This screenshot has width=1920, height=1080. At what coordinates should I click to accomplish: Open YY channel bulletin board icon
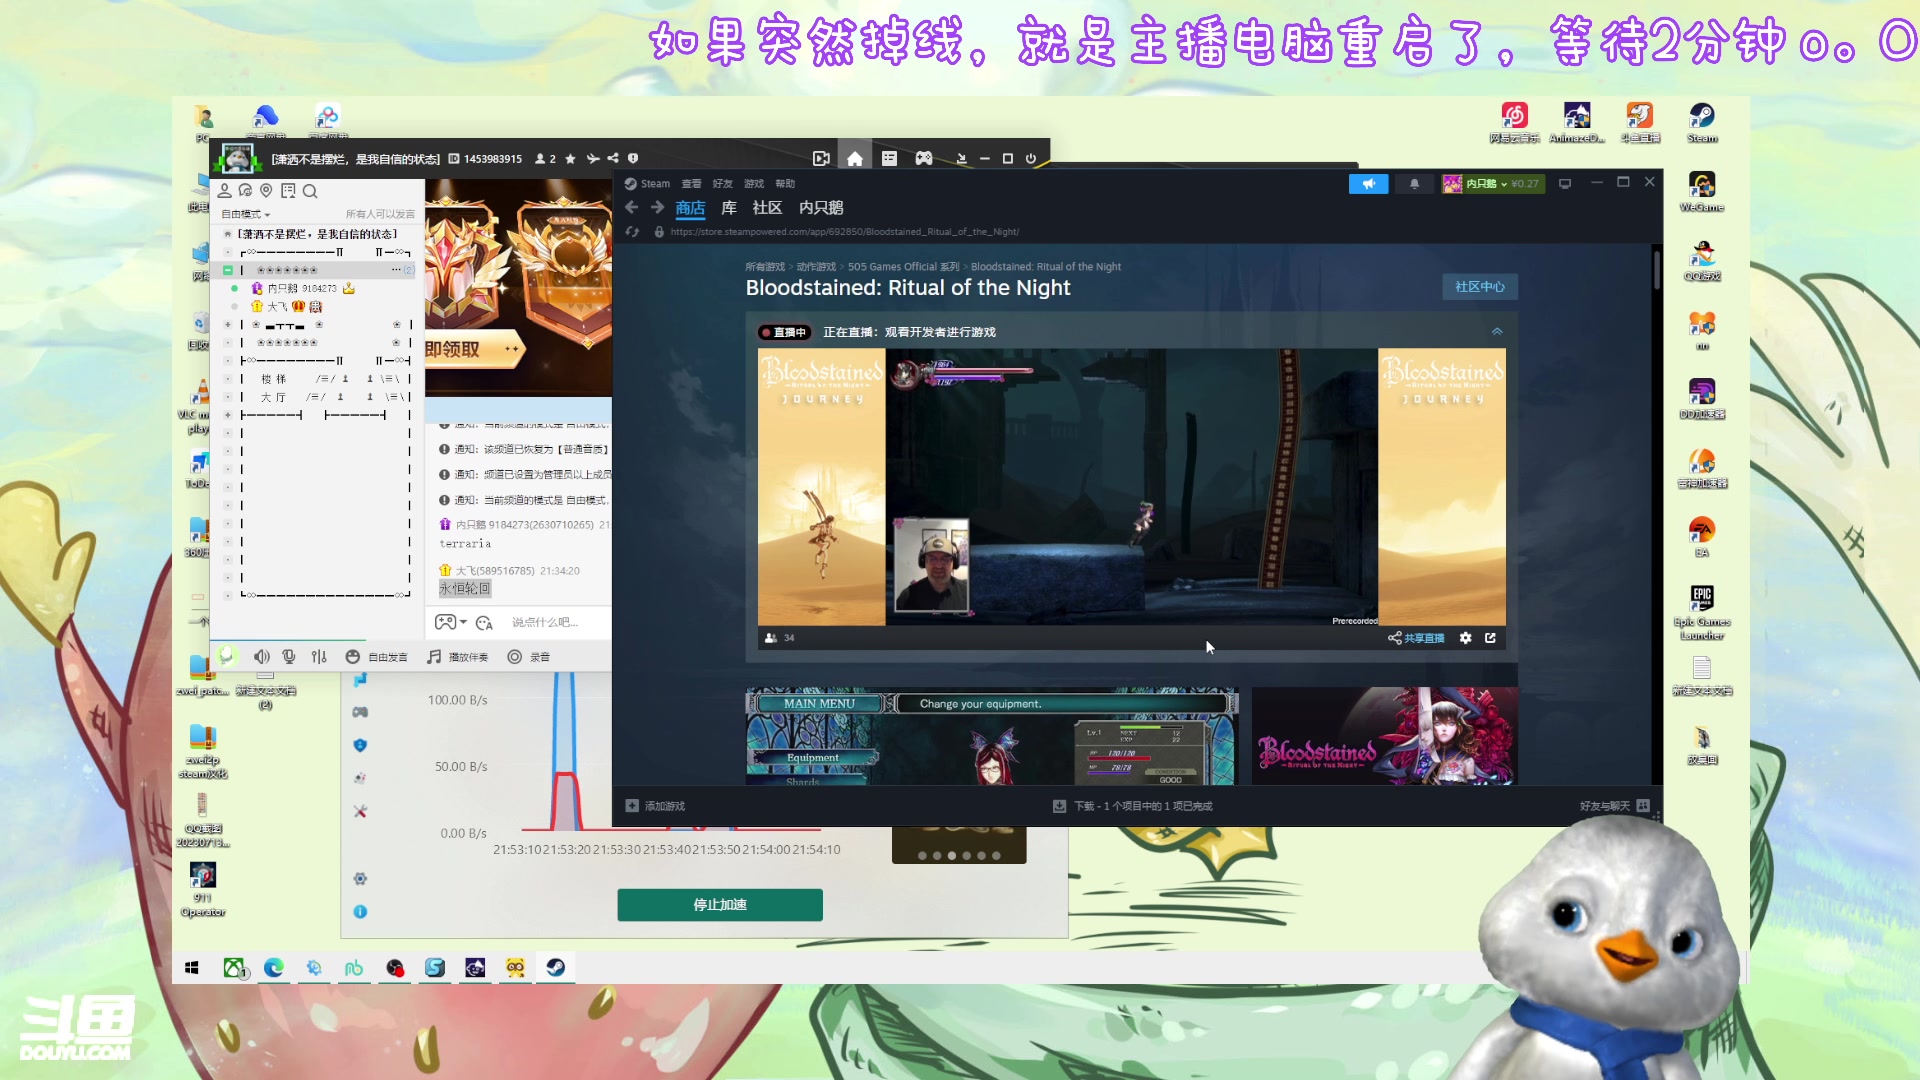pyautogui.click(x=288, y=190)
